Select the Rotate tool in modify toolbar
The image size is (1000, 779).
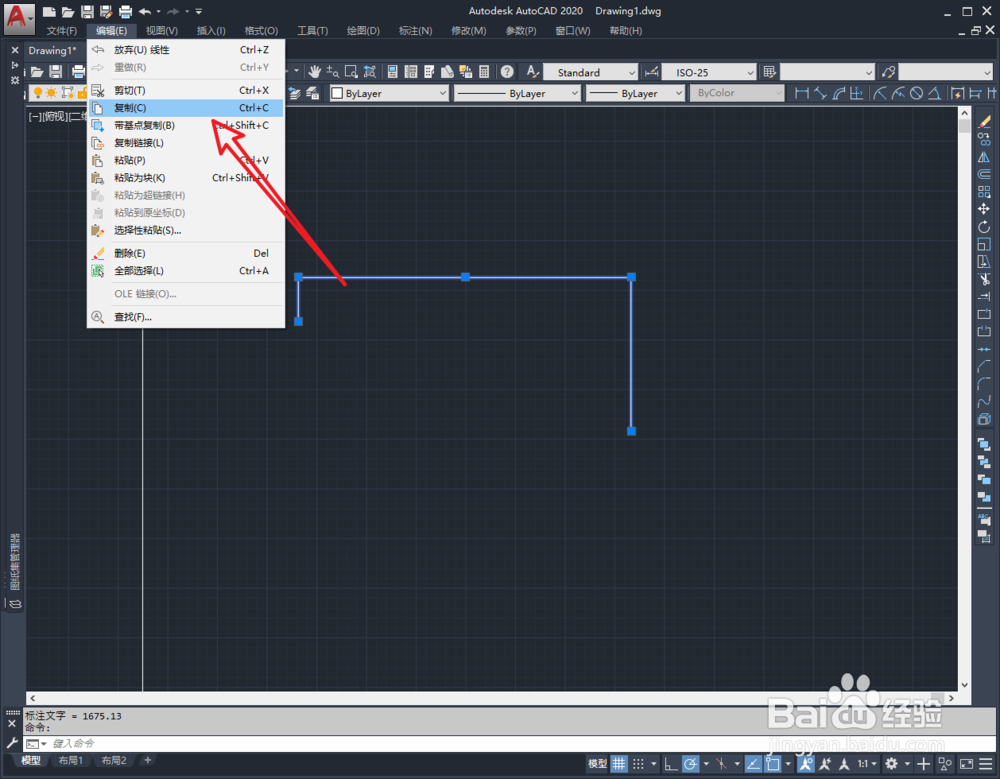coord(984,226)
